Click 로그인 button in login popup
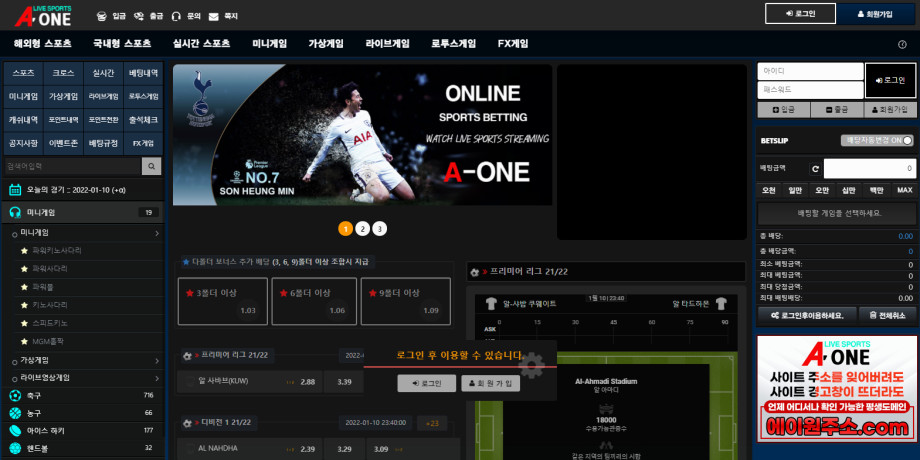The height and width of the screenshot is (460, 920). [427, 384]
